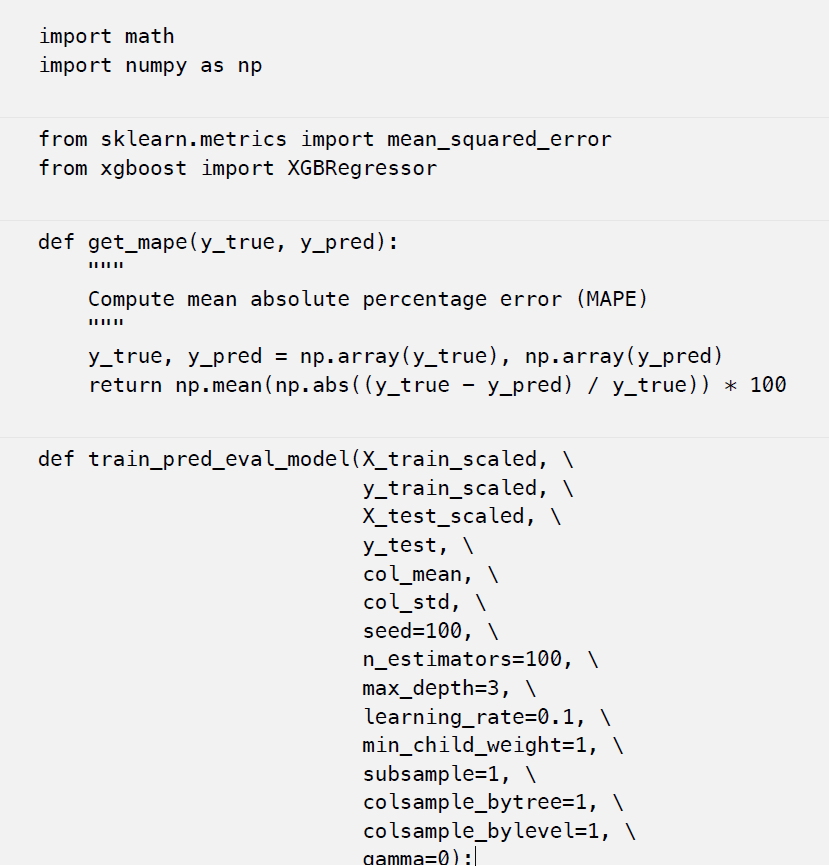
Task: Click the return np.mean statement
Action: pyautogui.click(x=437, y=385)
